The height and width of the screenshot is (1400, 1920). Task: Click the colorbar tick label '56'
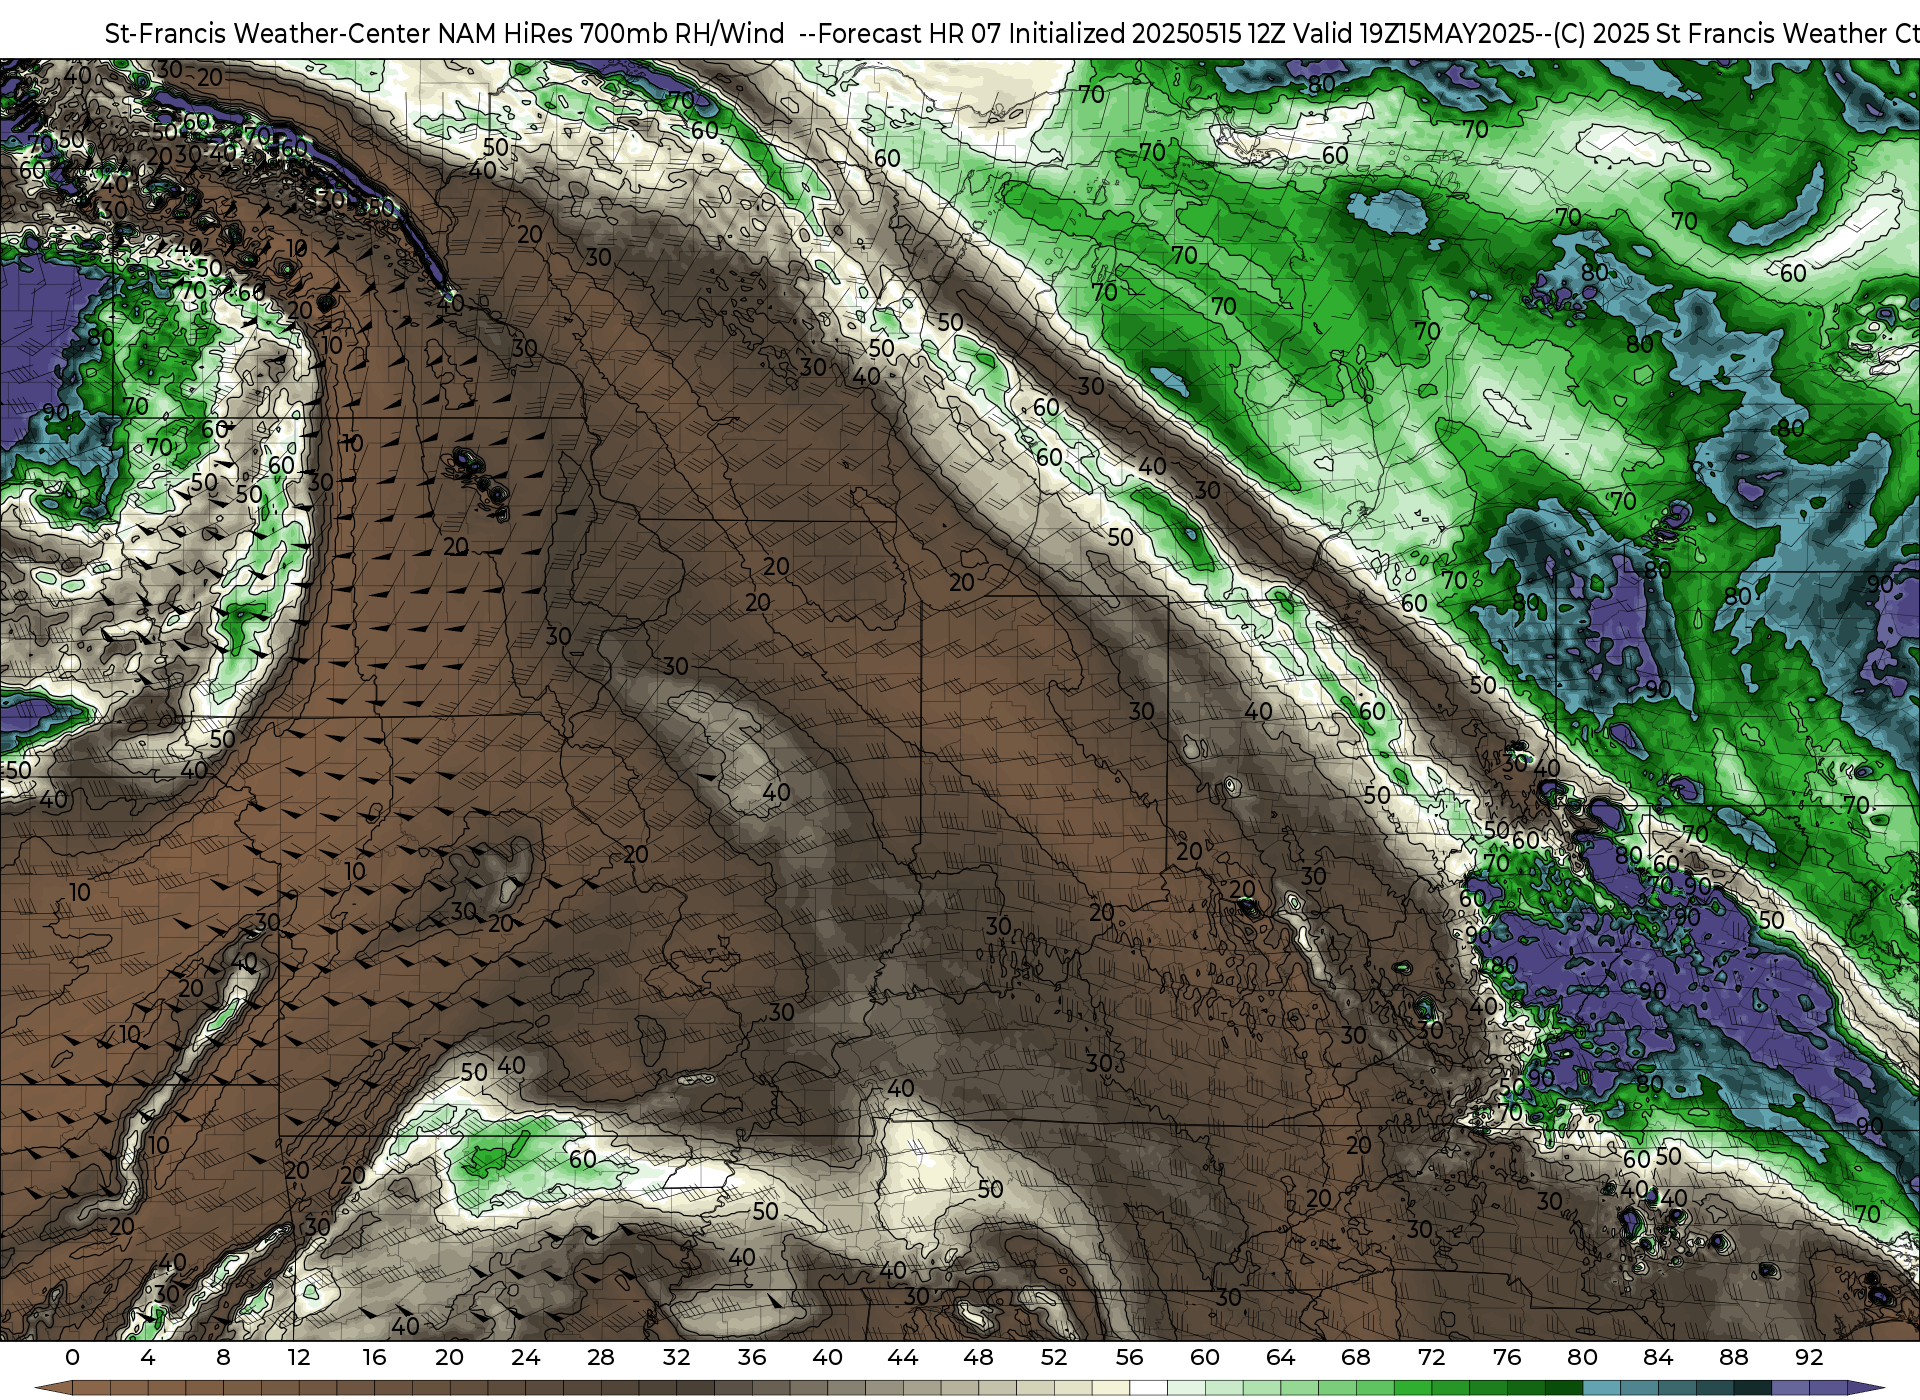(x=1129, y=1357)
